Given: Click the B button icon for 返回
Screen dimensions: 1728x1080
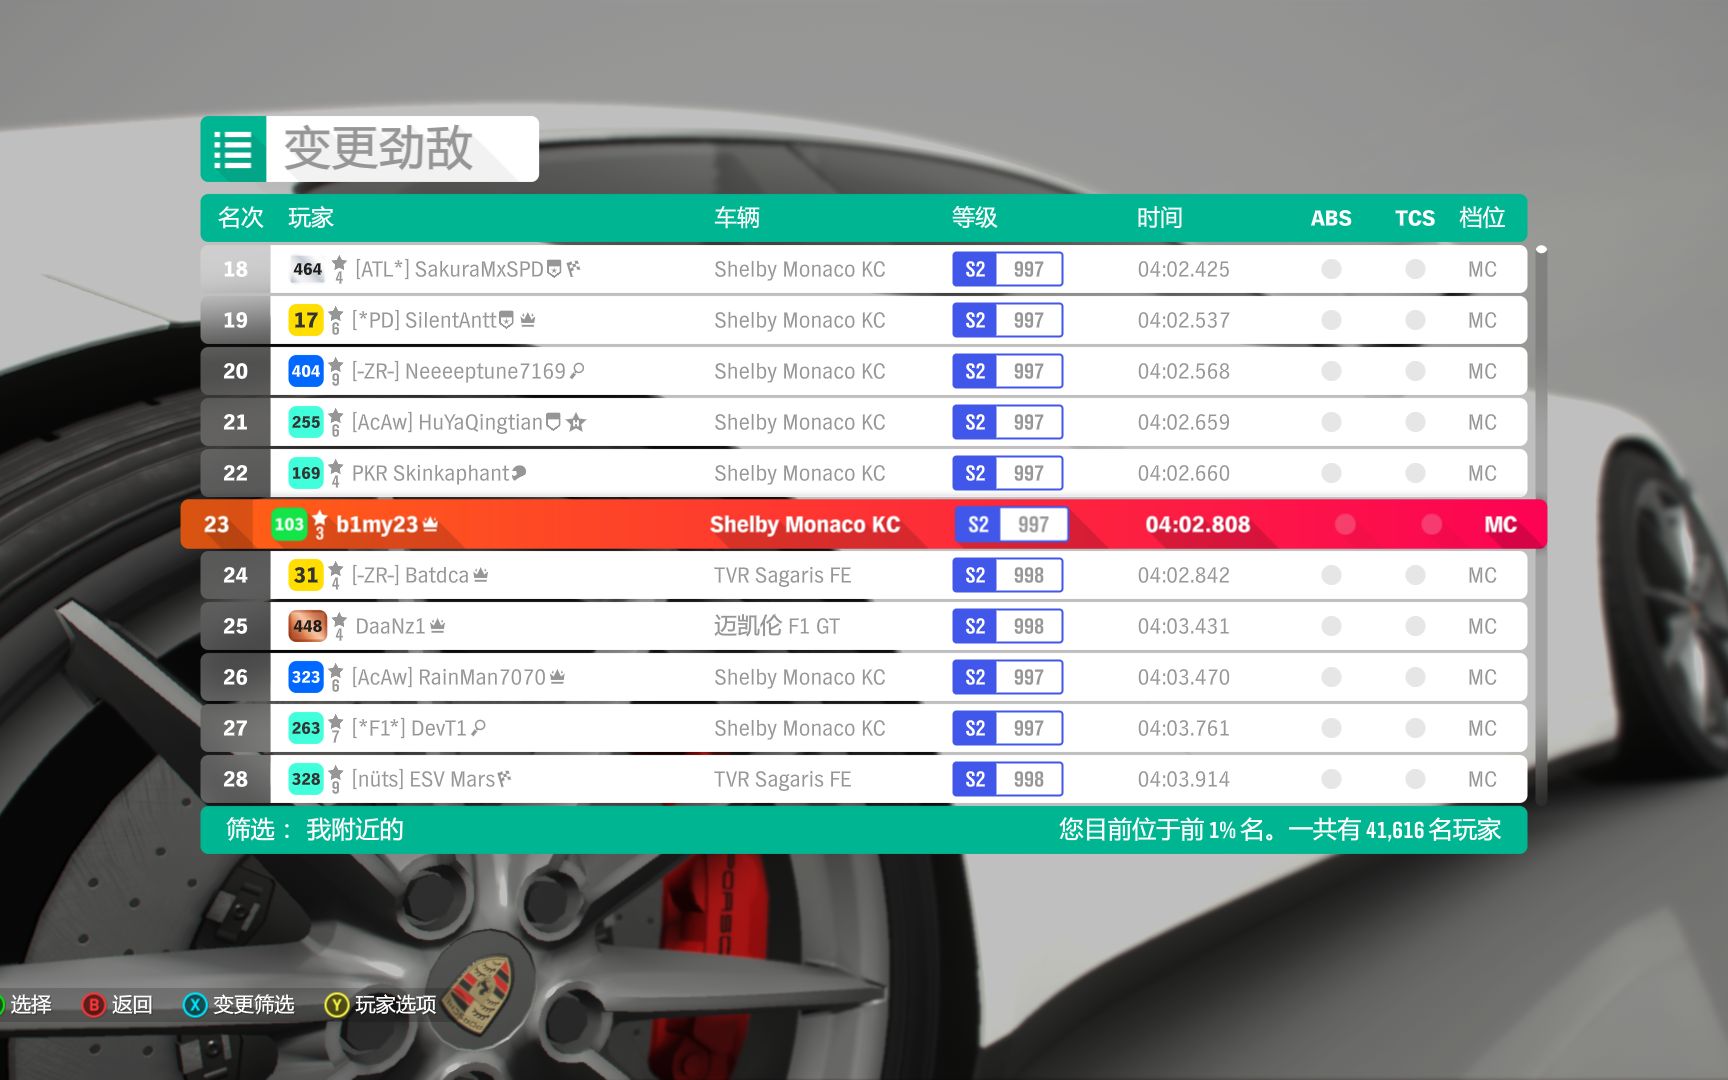Looking at the screenshot, I should click(x=94, y=1005).
